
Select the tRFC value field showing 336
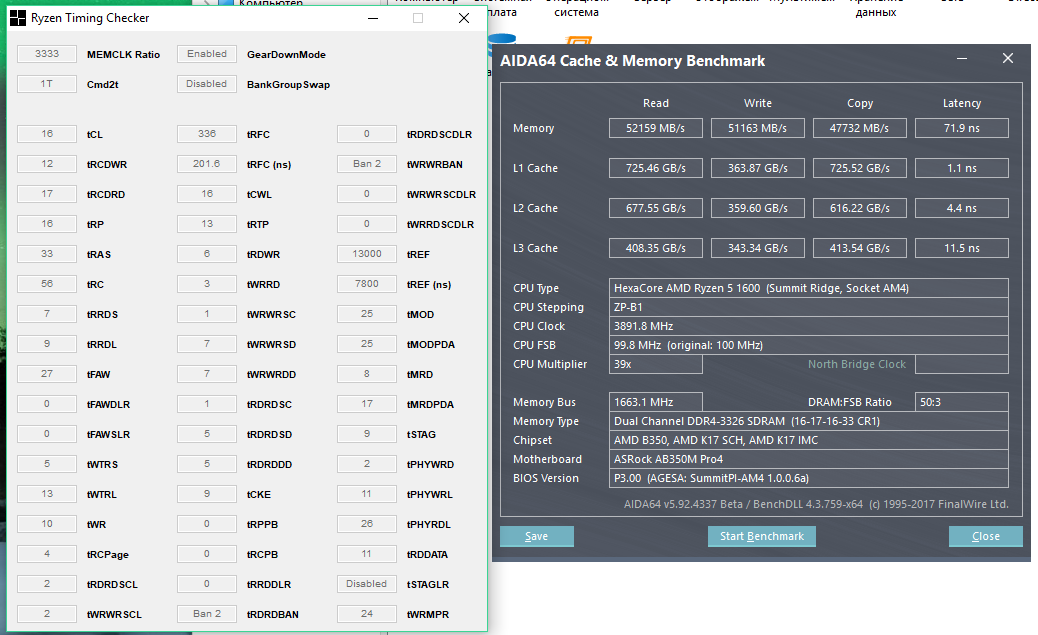coord(207,134)
